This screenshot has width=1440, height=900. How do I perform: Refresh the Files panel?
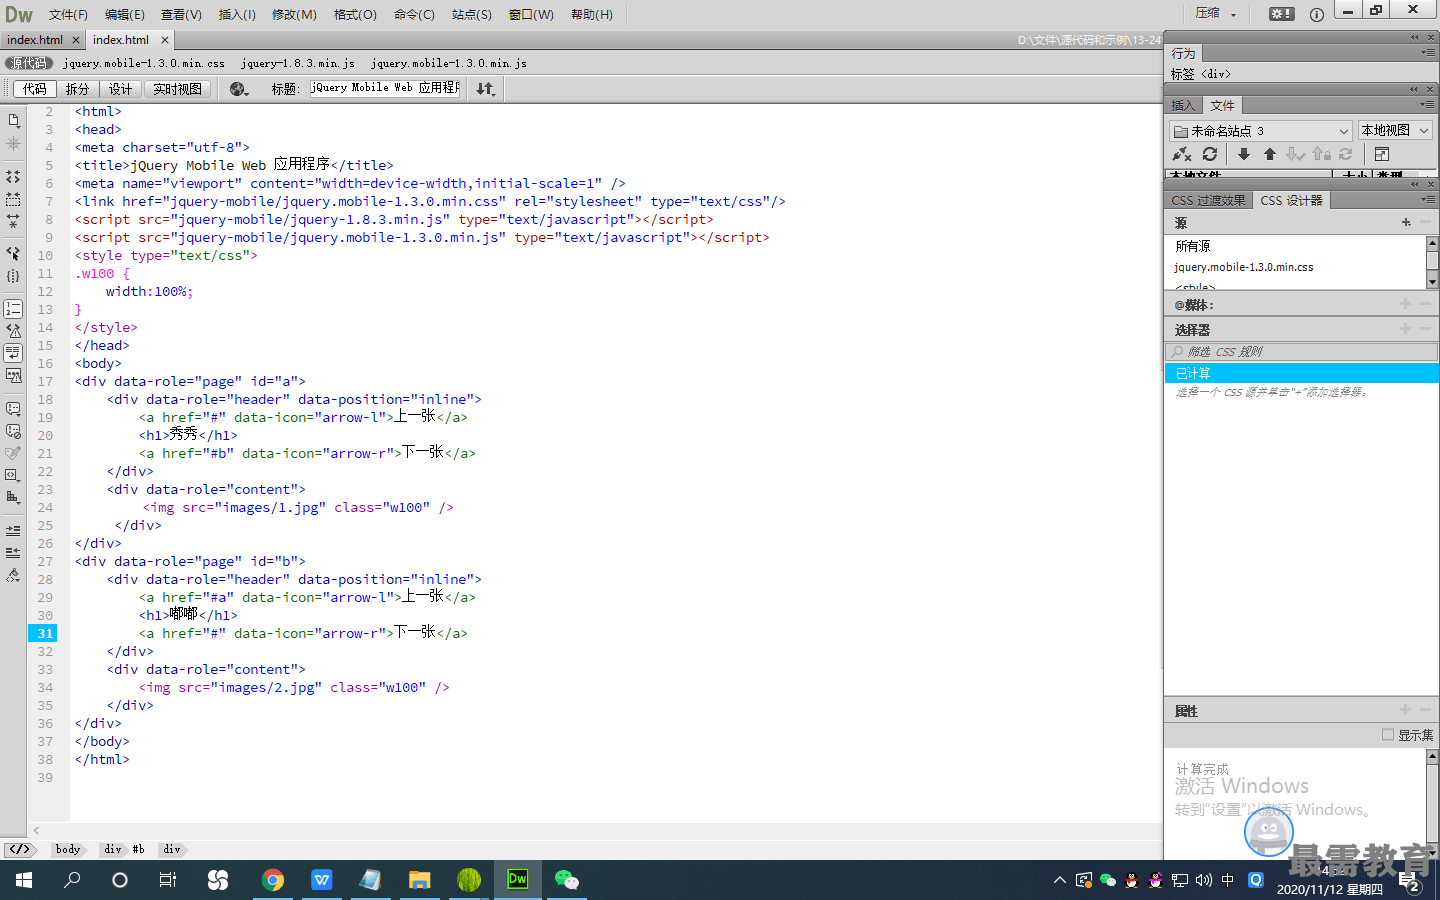tap(1210, 154)
